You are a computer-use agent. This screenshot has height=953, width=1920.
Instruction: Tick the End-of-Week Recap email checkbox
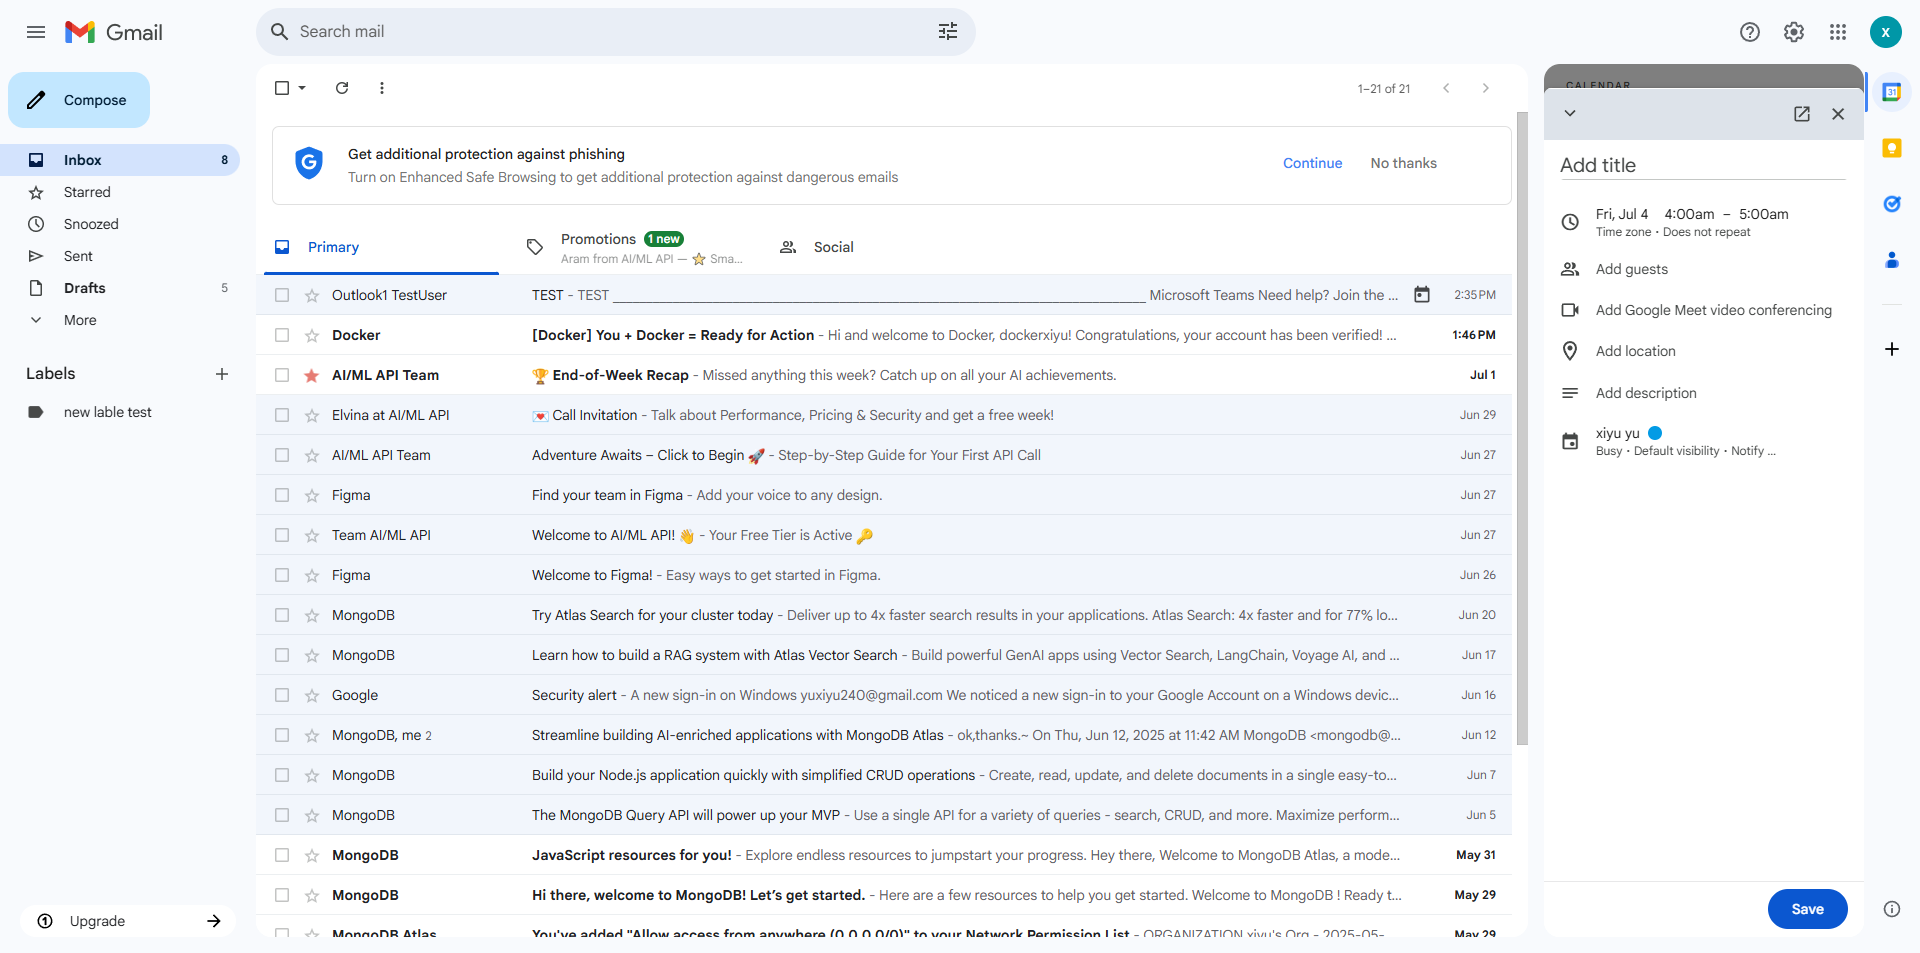point(282,375)
